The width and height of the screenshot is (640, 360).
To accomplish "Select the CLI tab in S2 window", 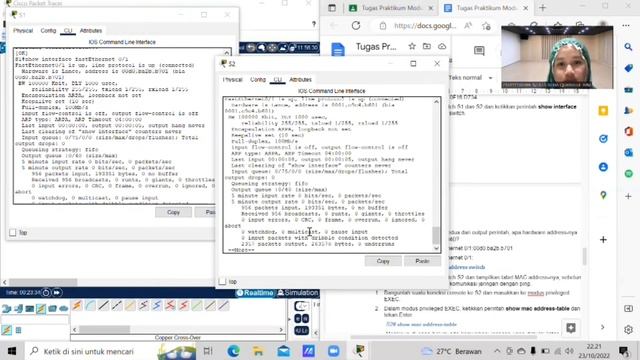I will (278, 80).
